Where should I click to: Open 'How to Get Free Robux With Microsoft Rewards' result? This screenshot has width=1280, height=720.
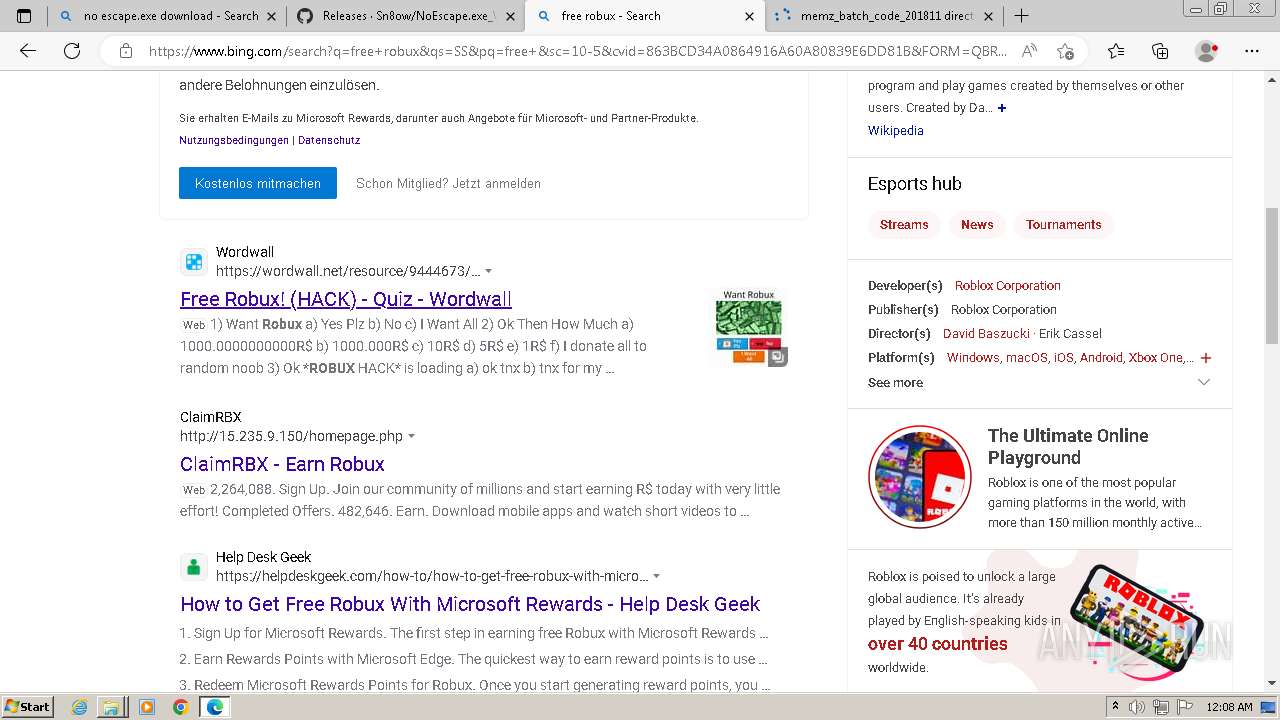[x=470, y=604]
